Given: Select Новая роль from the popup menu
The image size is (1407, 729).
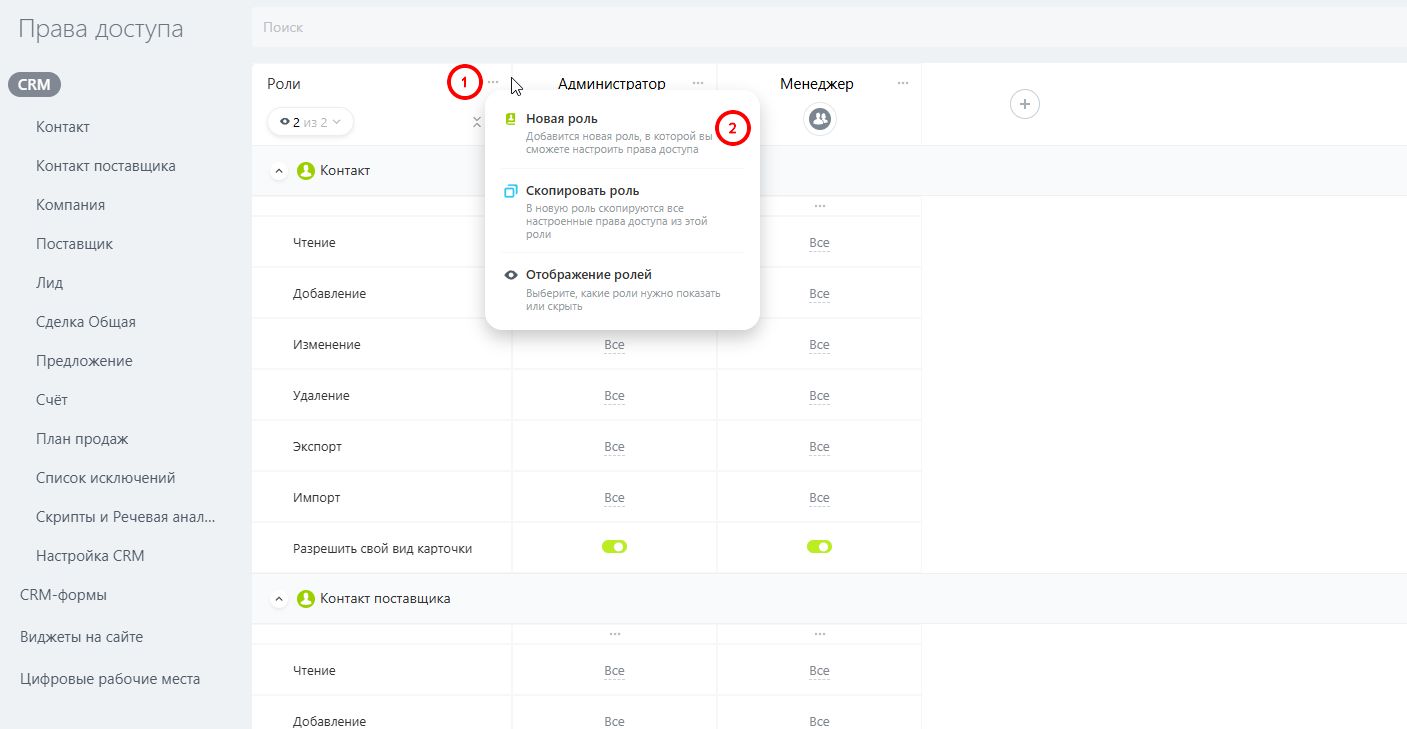Looking at the screenshot, I should [562, 119].
